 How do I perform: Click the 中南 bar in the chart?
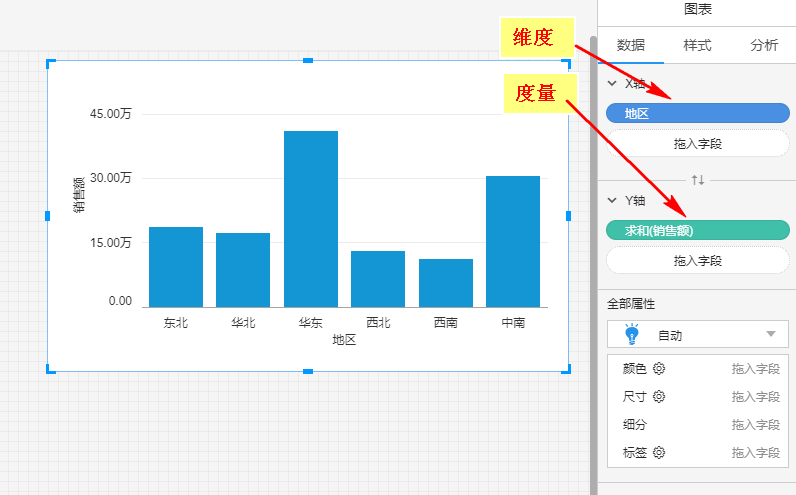click(x=512, y=241)
